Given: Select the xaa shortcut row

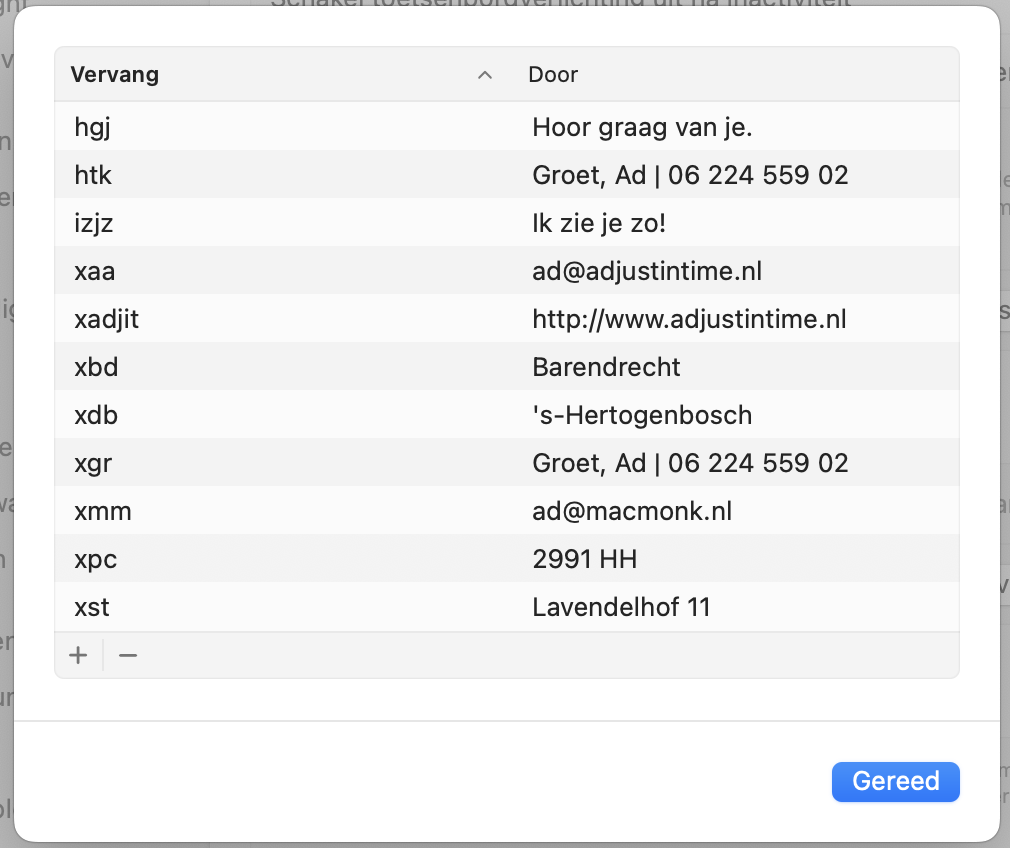Looking at the screenshot, I should (x=93, y=271).
